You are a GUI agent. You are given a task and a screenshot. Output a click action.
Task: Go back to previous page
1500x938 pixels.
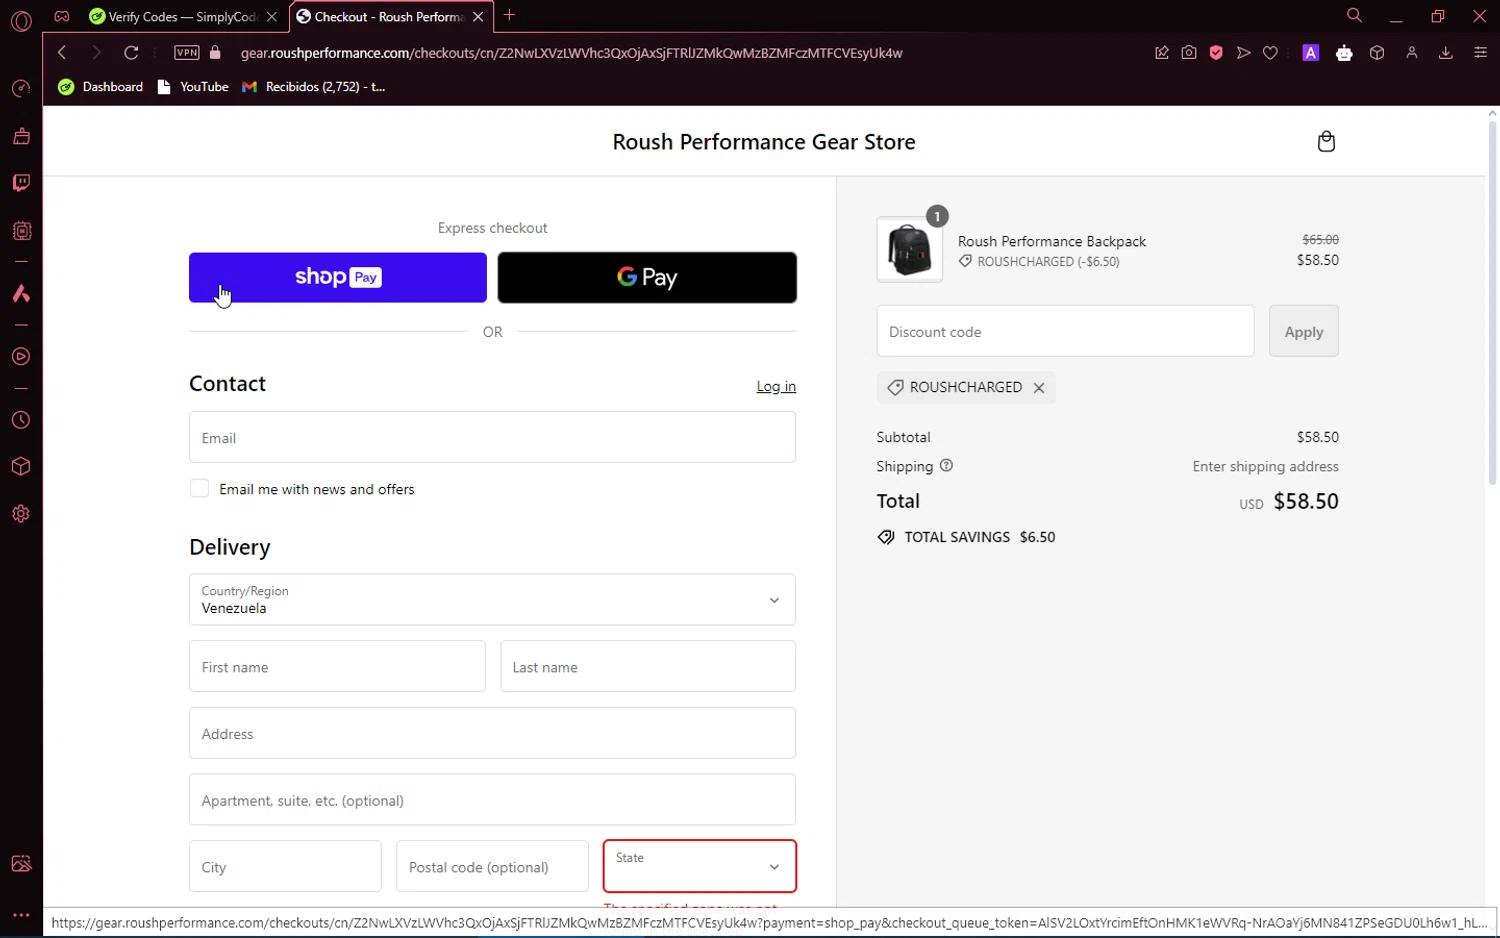[x=62, y=53]
